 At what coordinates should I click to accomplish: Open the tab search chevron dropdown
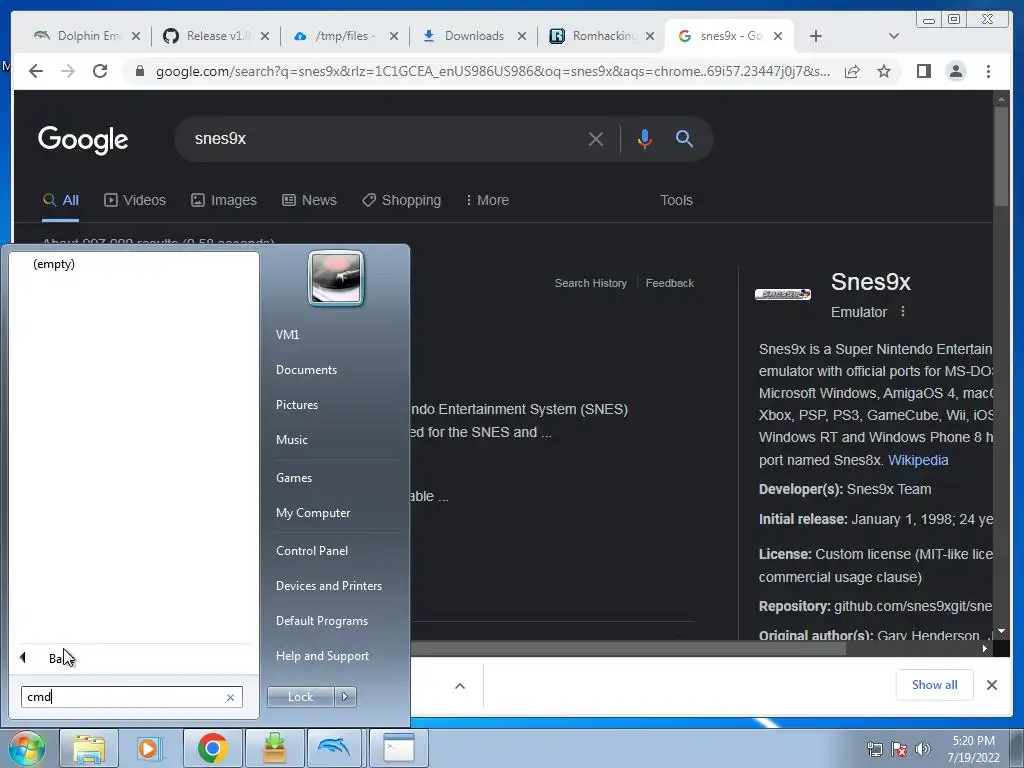pos(893,37)
